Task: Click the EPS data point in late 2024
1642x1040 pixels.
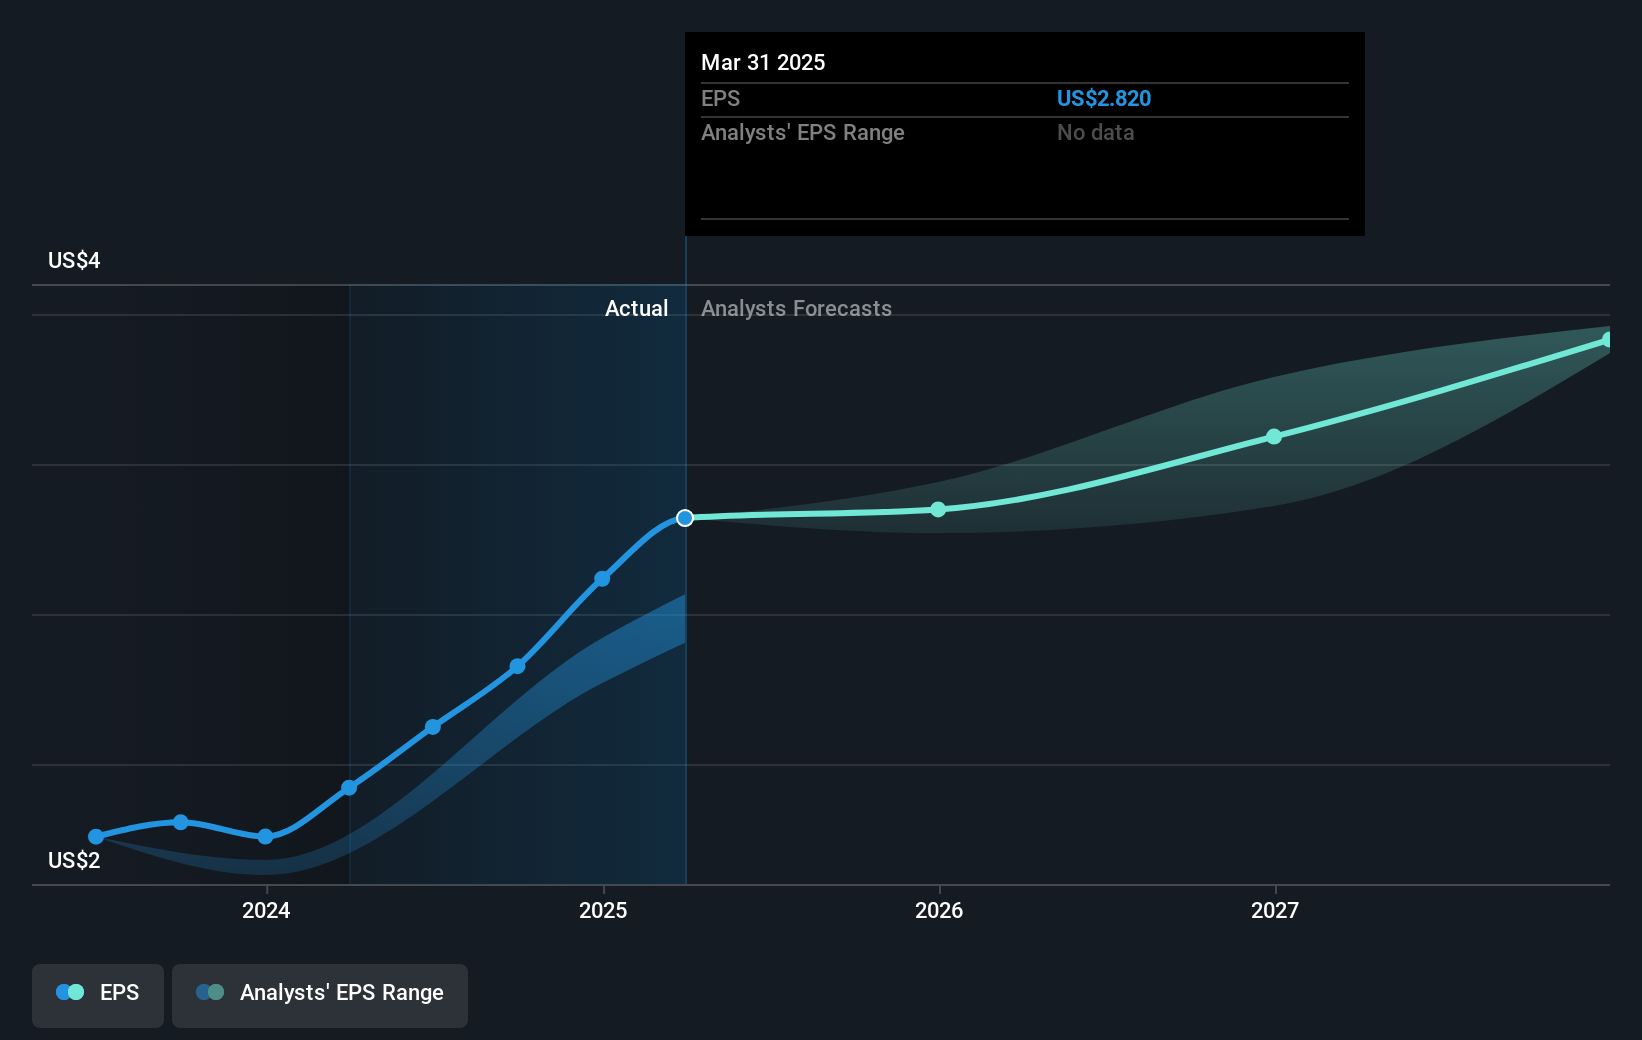Action: [518, 666]
